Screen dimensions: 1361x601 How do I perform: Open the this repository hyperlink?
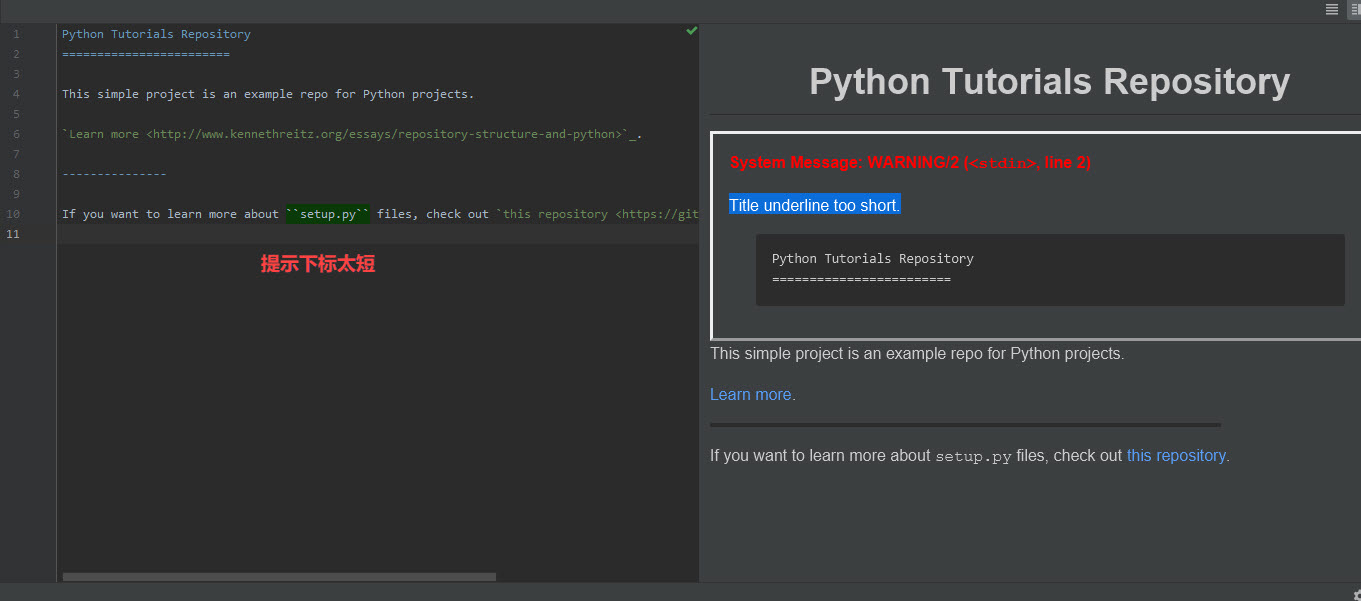[x=1176, y=455]
